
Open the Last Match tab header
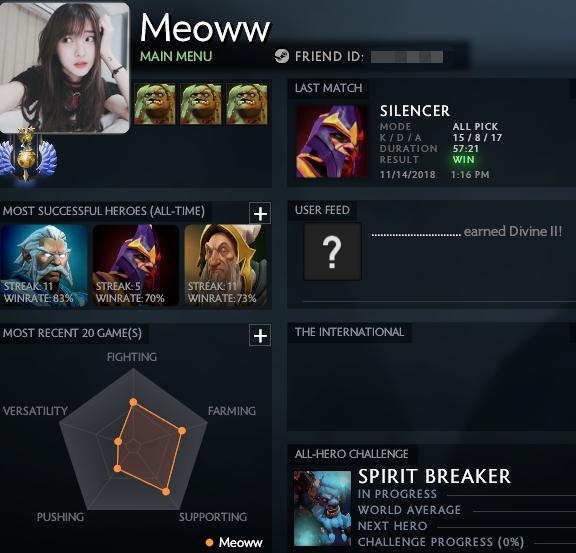(x=328, y=88)
